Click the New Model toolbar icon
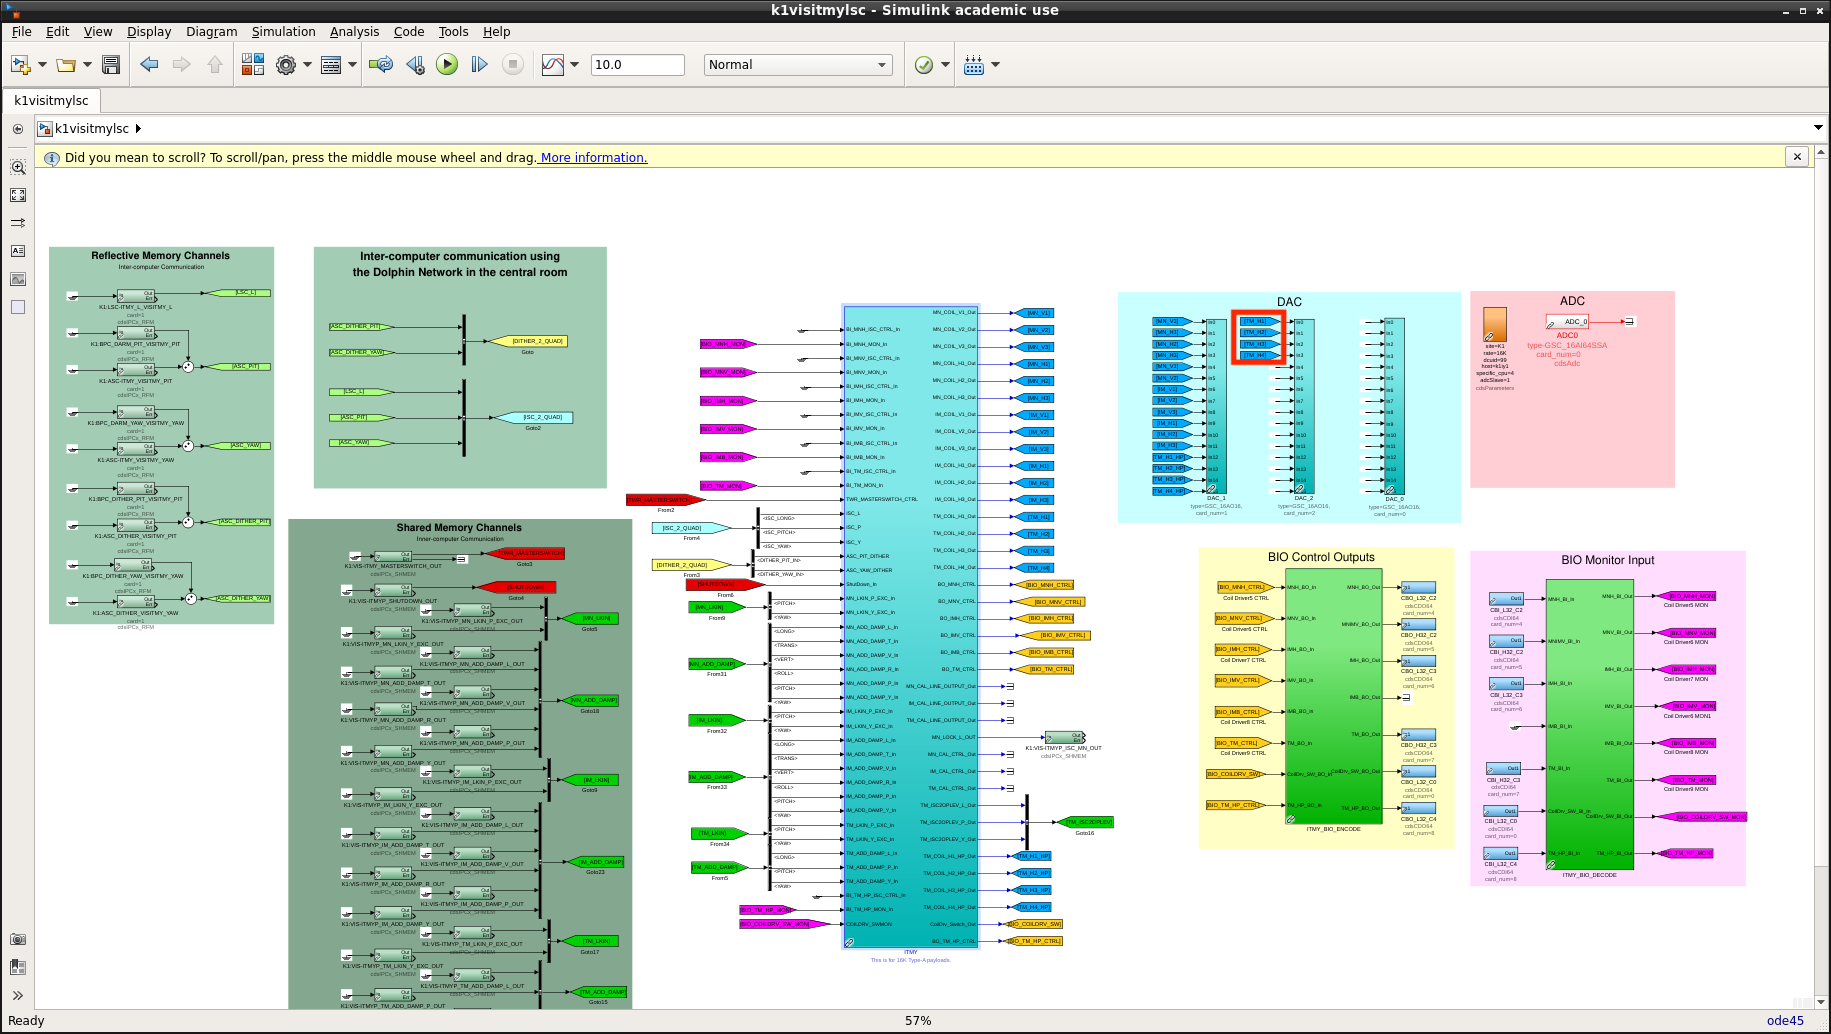 (x=20, y=65)
